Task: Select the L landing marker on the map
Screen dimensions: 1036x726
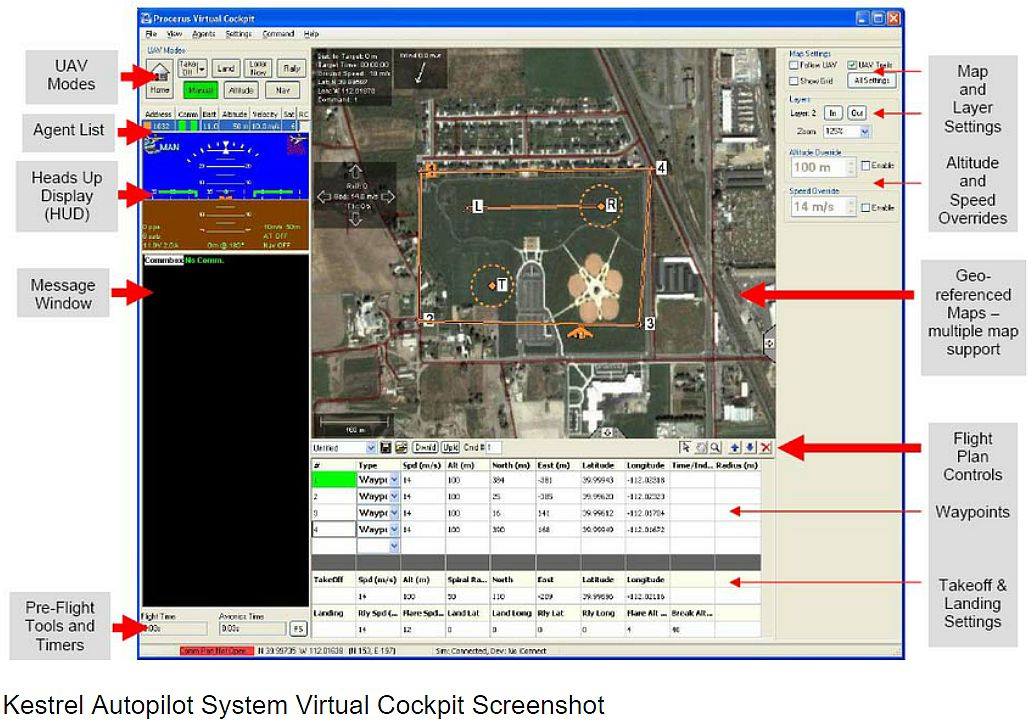Action: click(x=478, y=207)
